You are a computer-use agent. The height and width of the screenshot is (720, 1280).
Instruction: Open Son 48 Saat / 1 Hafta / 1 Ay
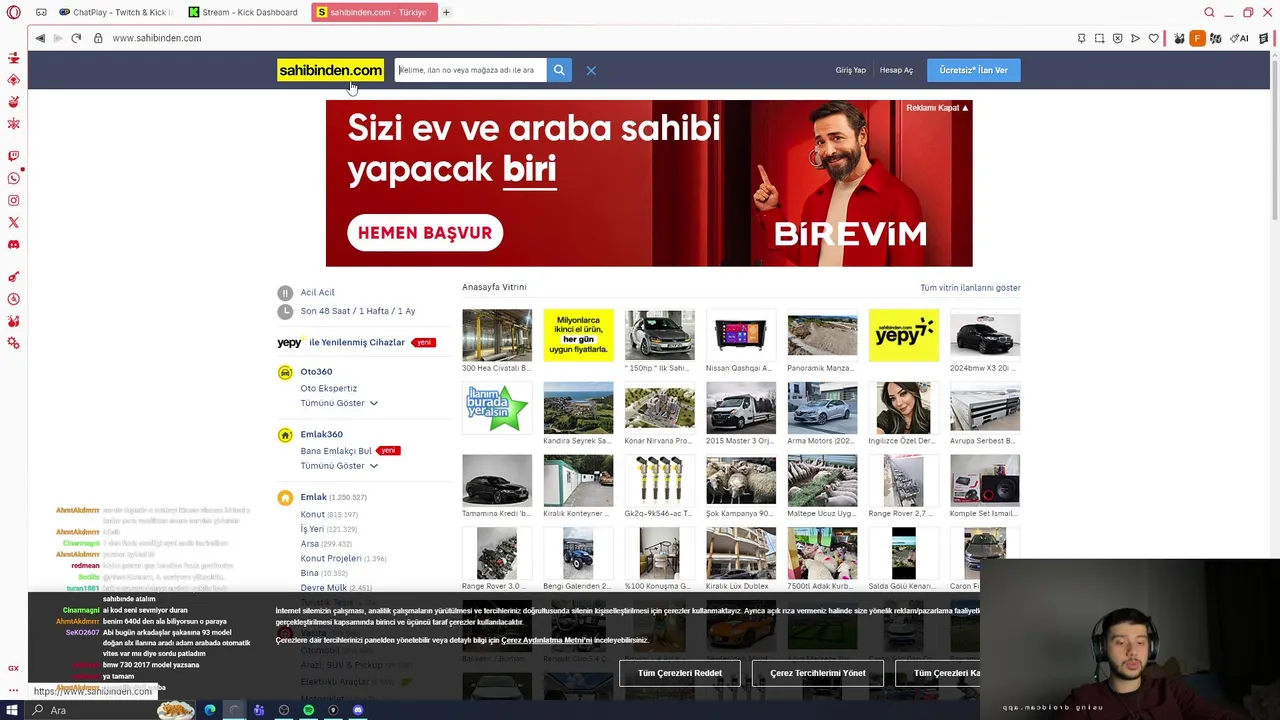[x=358, y=311]
